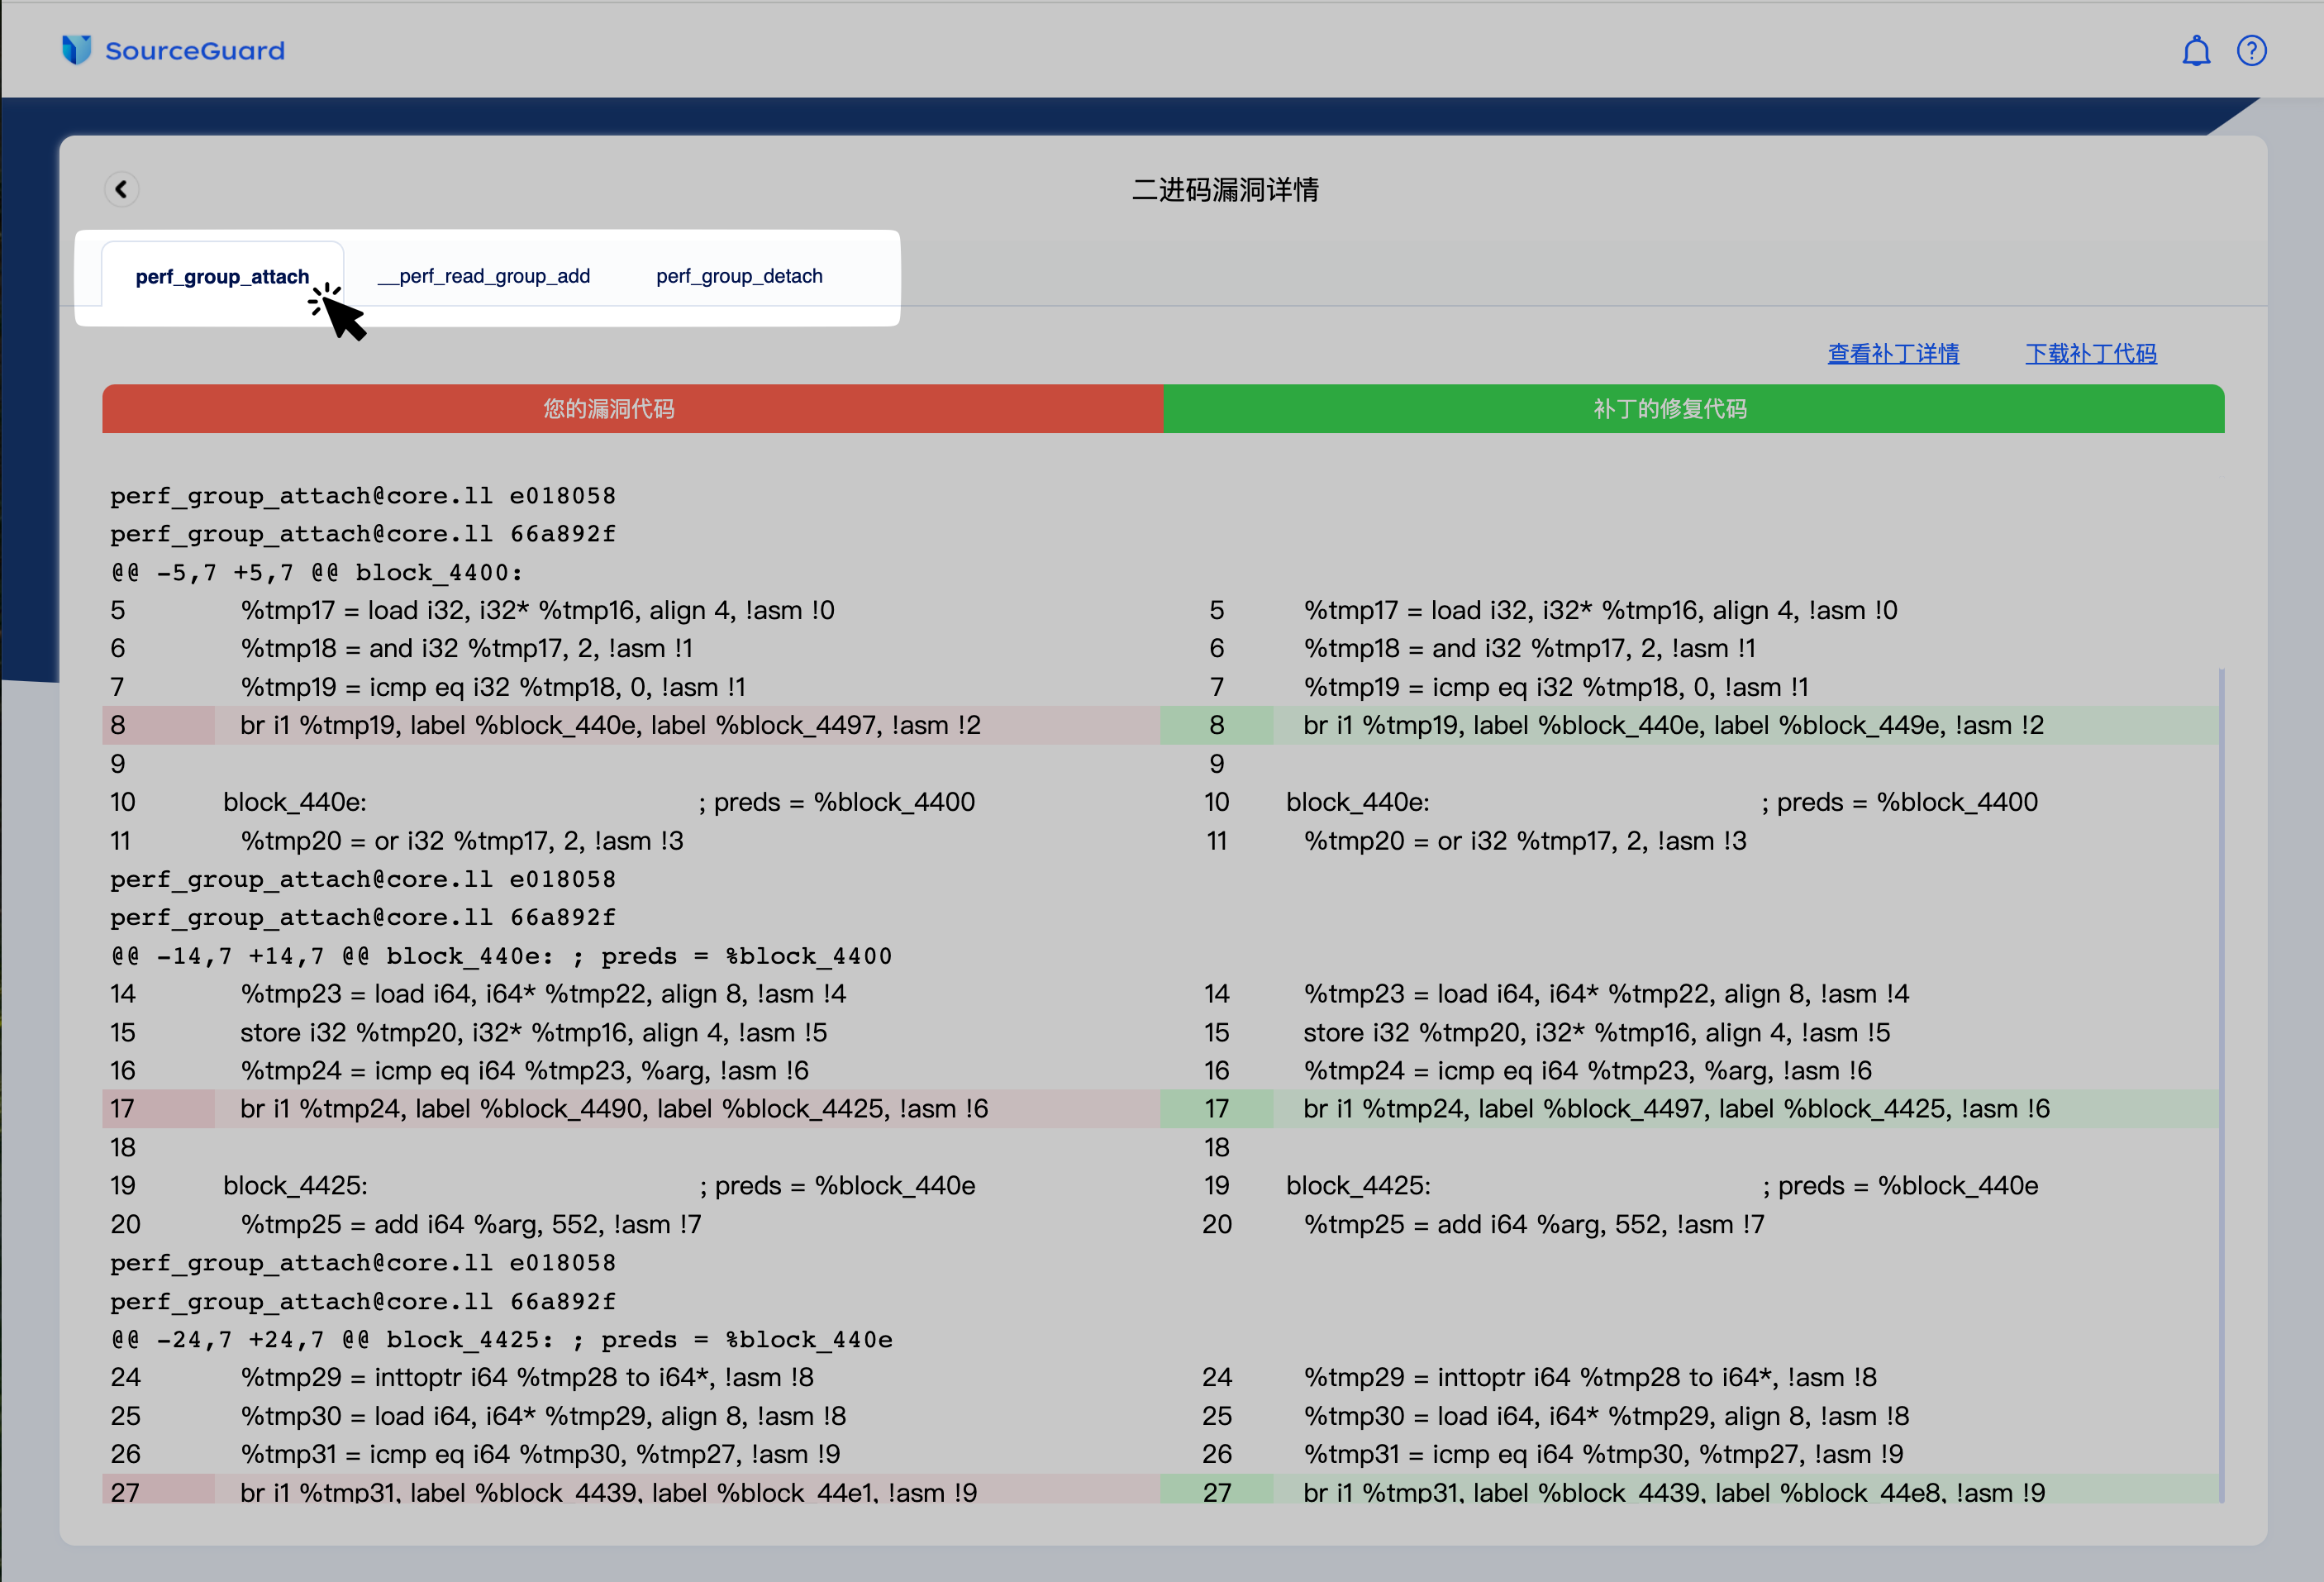
Task: Click the 二进码漏洞详情 page title
Action: [x=1224, y=190]
